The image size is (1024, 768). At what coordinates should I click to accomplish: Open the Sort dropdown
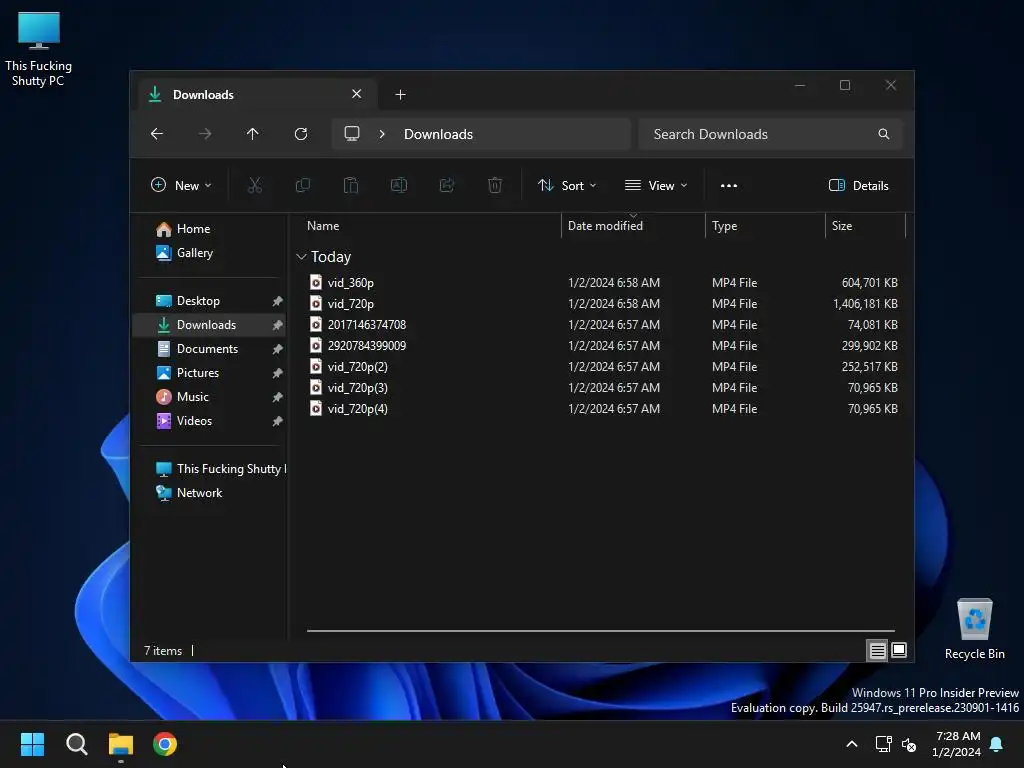[567, 185]
